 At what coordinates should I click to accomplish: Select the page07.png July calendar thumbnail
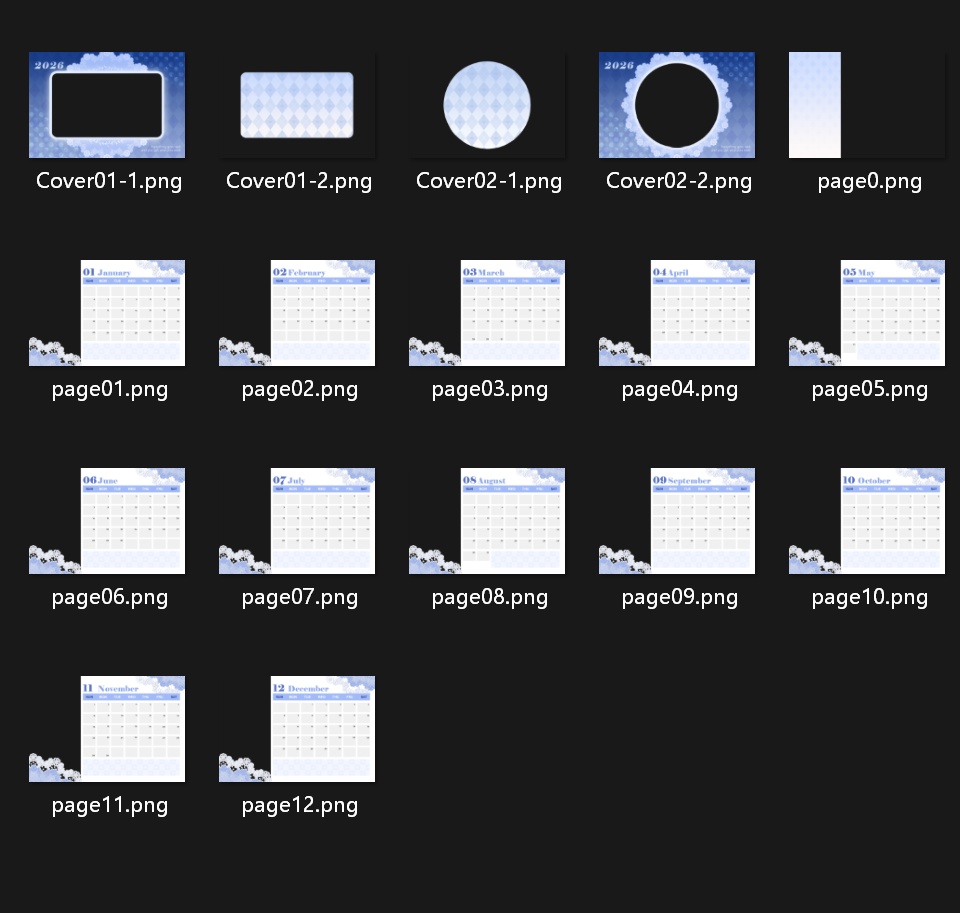coord(297,521)
